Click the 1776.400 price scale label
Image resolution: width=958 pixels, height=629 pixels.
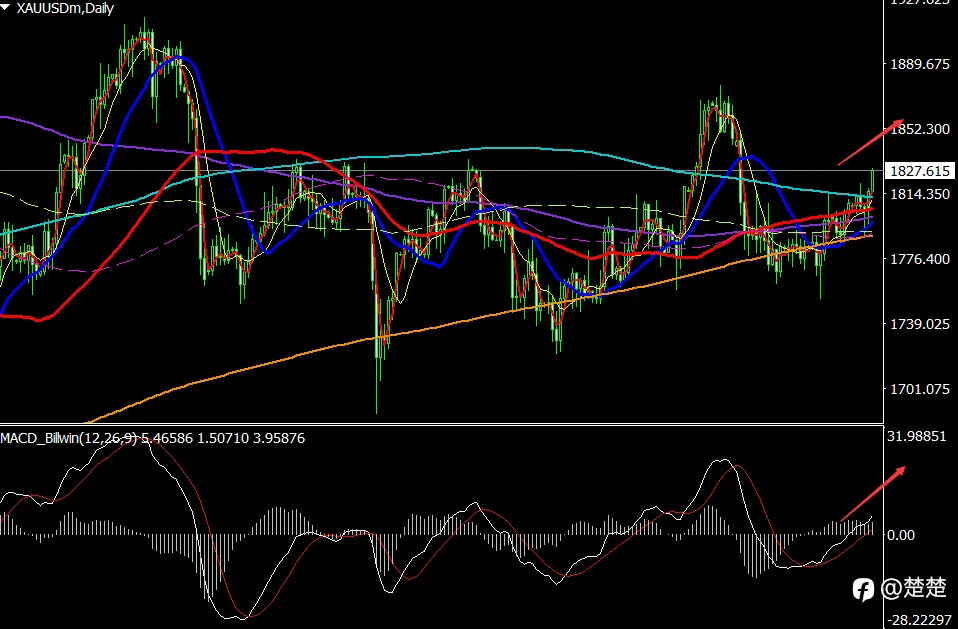click(x=920, y=260)
